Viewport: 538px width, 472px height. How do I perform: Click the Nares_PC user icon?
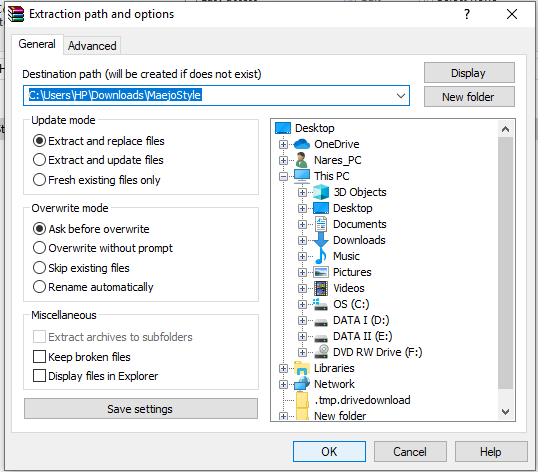point(302,160)
